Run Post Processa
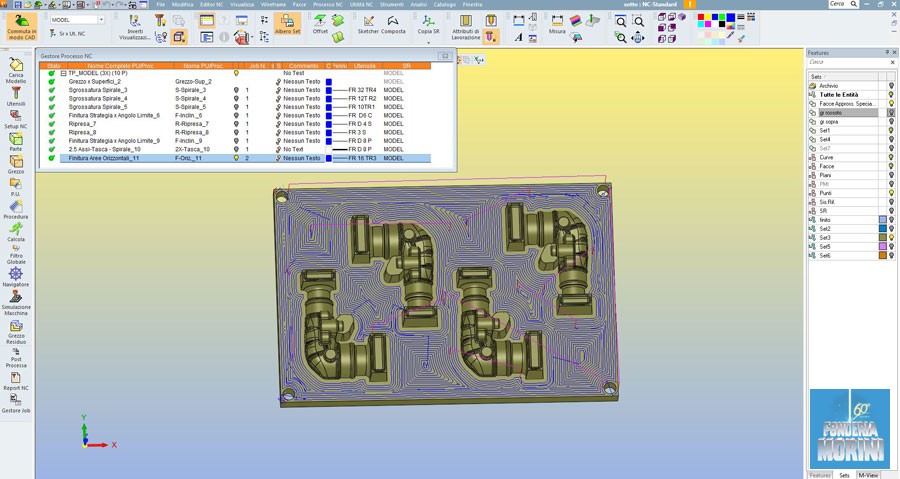The width and height of the screenshot is (900, 479). (x=15, y=358)
